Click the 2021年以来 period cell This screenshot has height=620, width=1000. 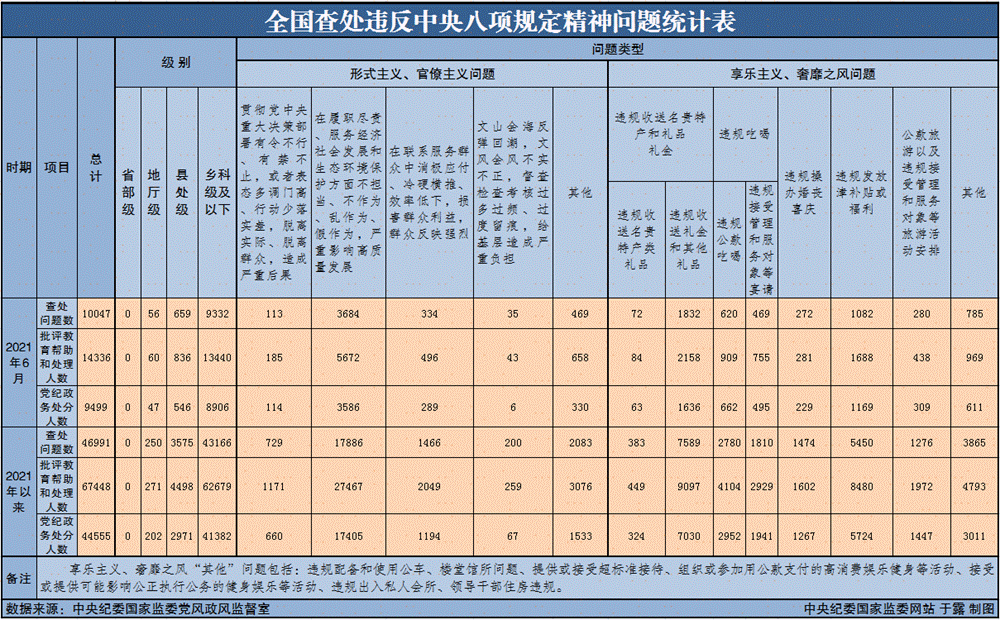click(18, 492)
